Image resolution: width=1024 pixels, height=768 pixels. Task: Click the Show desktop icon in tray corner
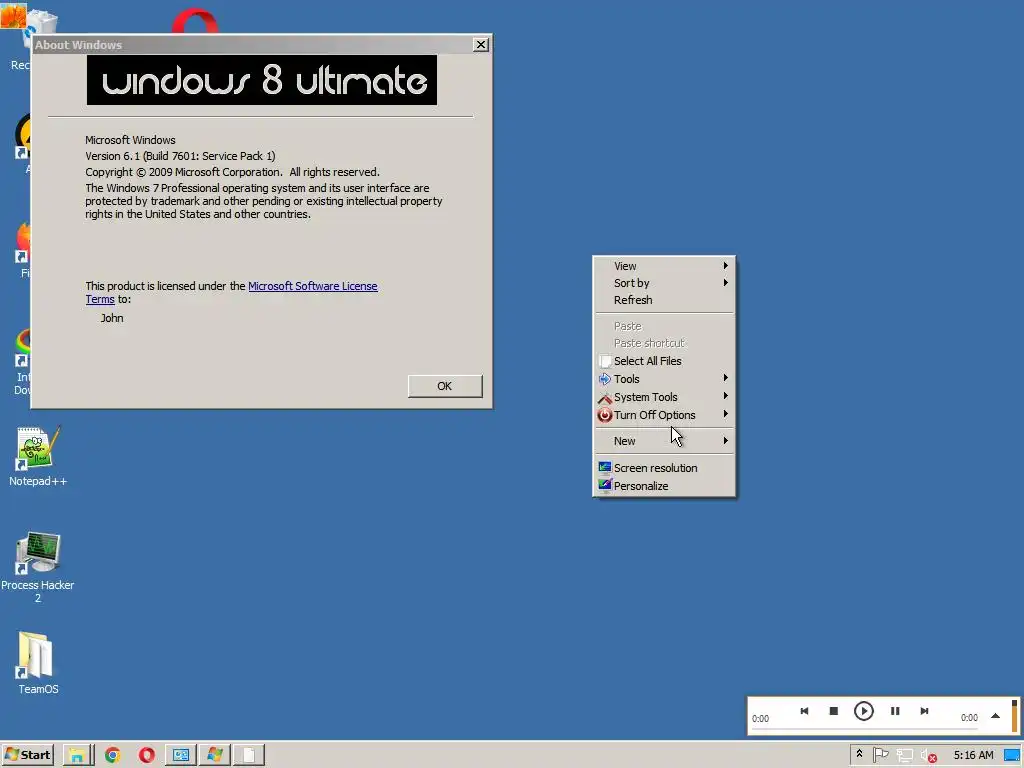click(x=1012, y=756)
